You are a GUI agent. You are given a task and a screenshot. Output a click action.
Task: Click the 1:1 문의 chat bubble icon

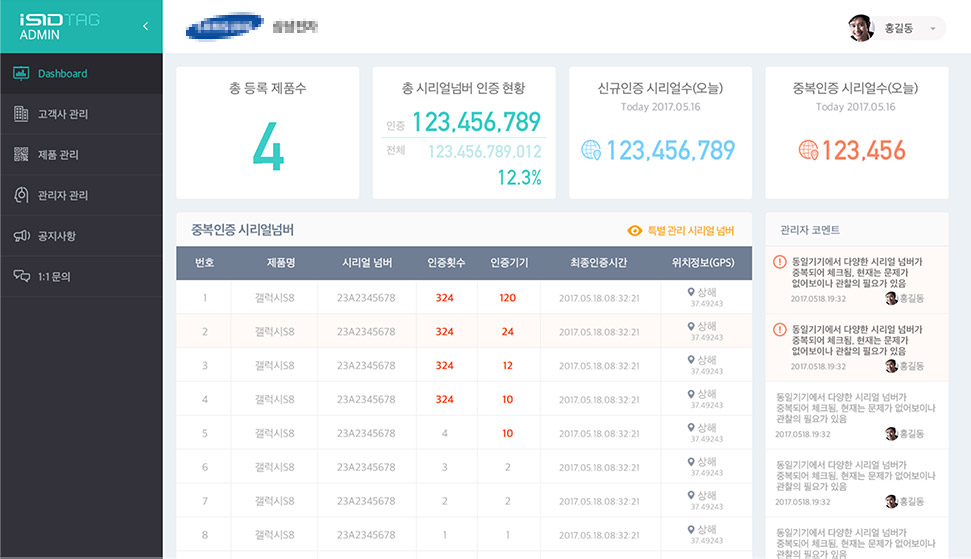(x=20, y=276)
